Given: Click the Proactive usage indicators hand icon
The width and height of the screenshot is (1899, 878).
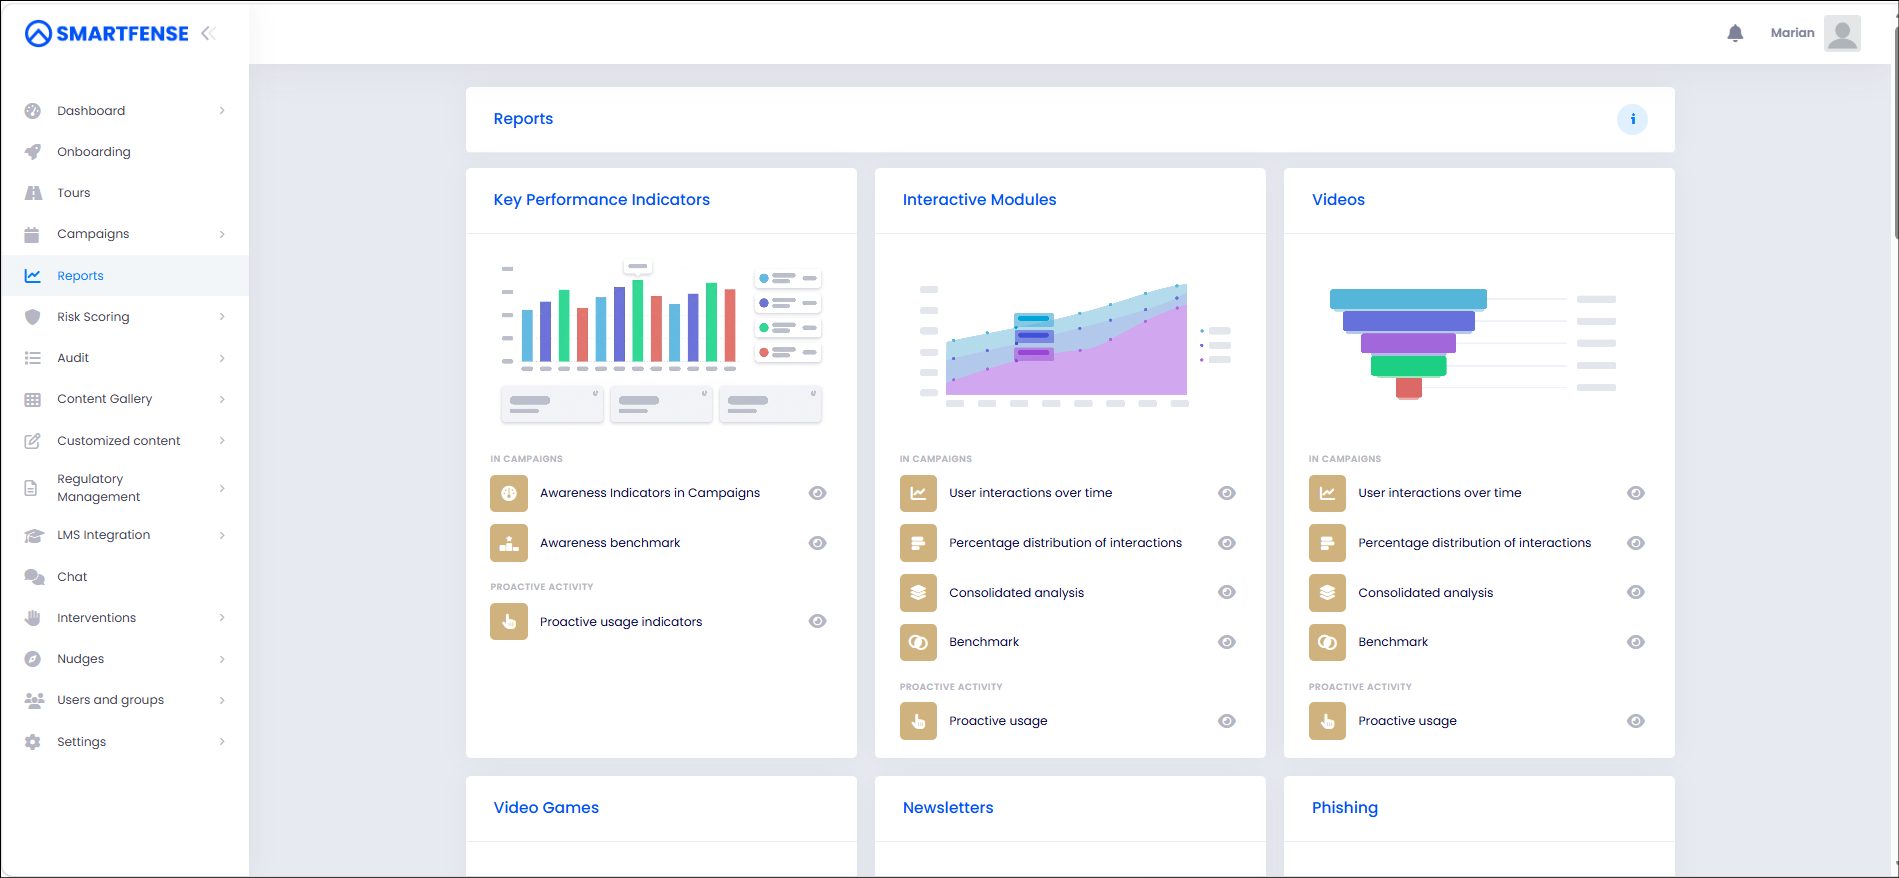Looking at the screenshot, I should 509,621.
